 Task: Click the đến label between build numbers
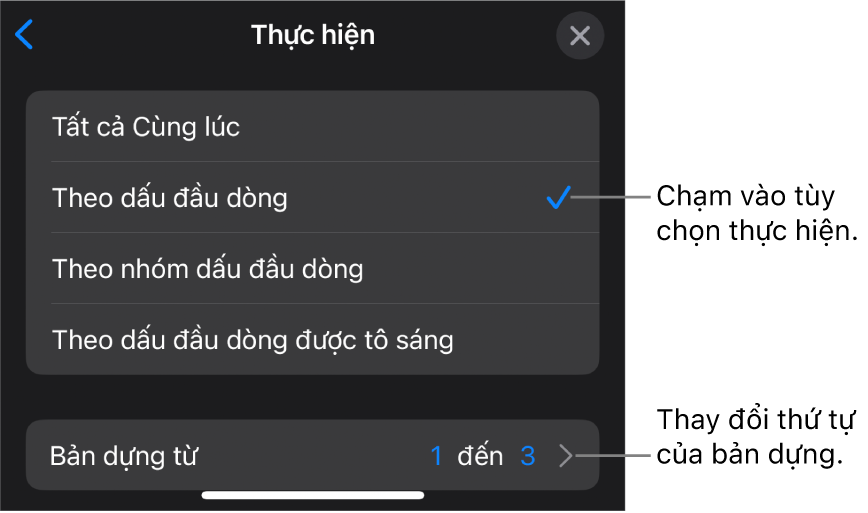(480, 457)
